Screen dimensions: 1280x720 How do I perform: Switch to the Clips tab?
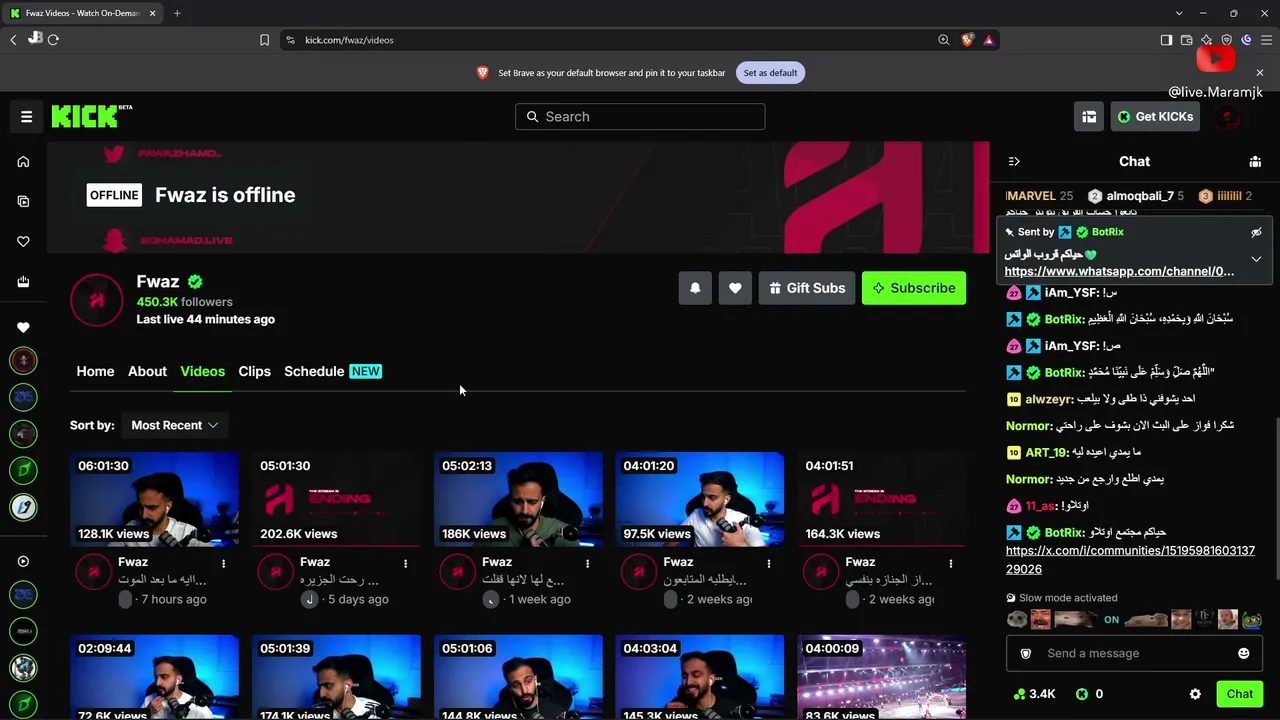coord(254,371)
